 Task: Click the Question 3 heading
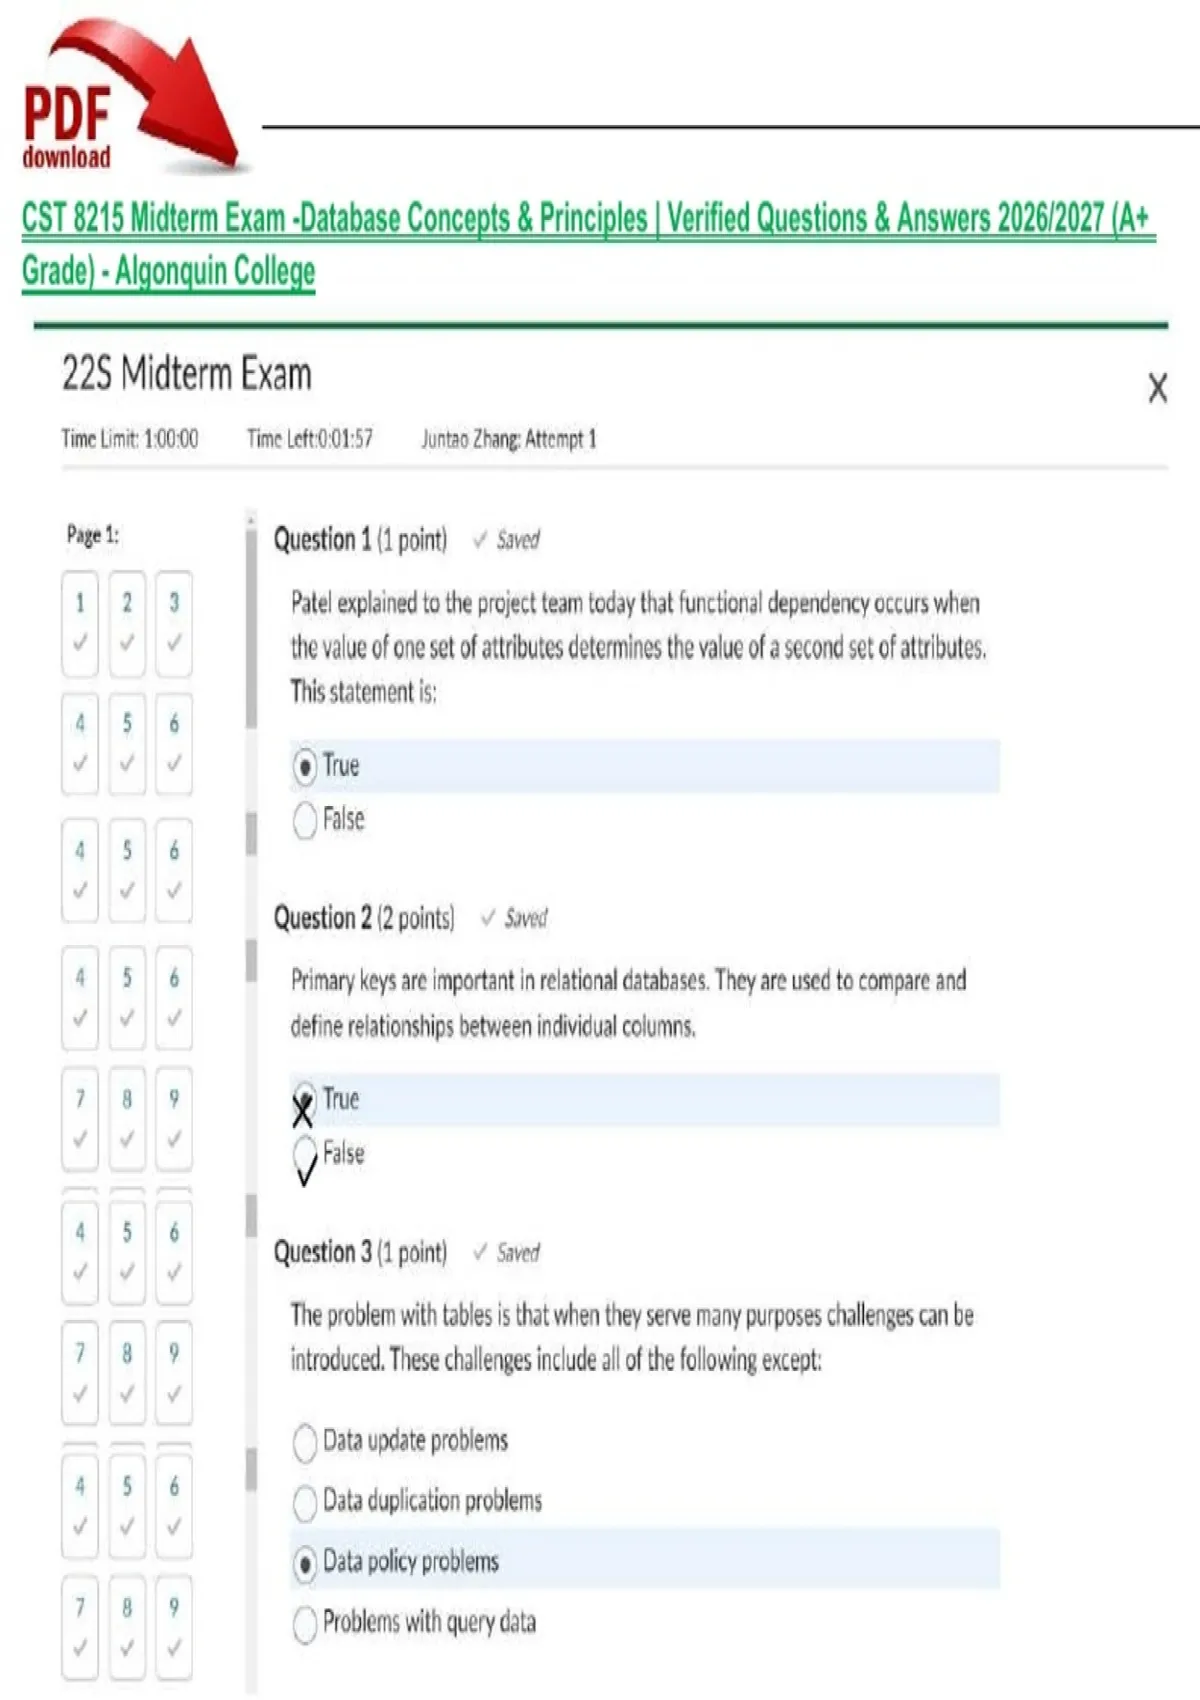(360, 1252)
